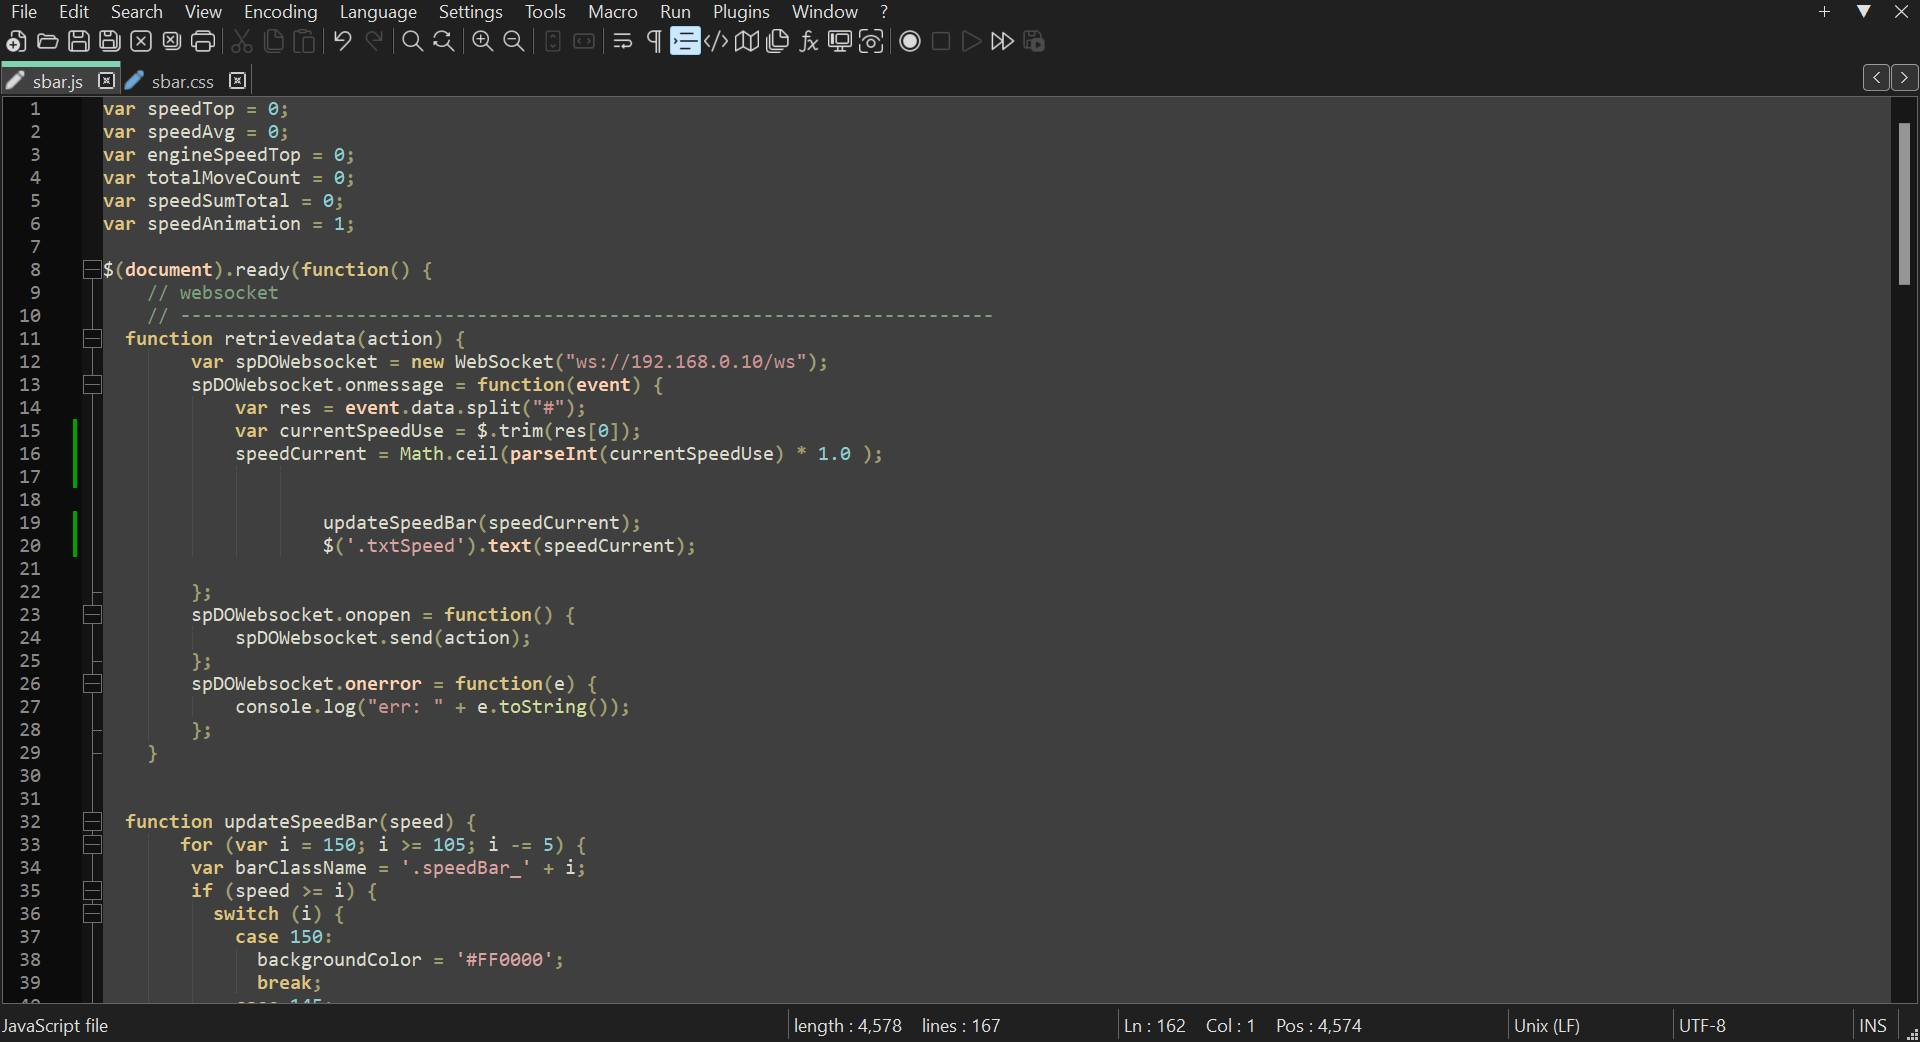Open the File menu
1920x1042 pixels.
(24, 12)
